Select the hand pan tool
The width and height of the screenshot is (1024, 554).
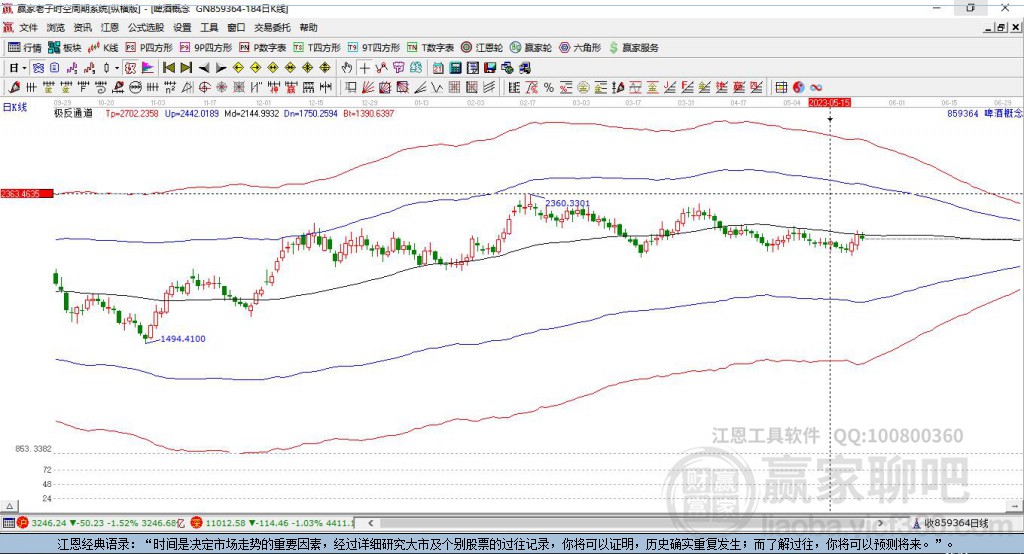(347, 68)
